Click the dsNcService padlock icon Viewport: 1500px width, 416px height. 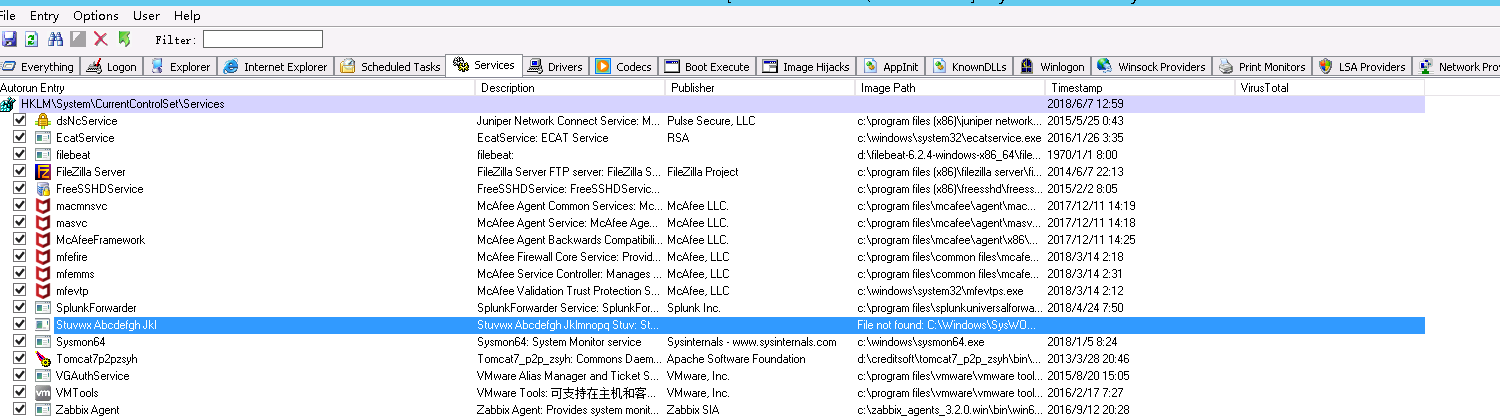pyautogui.click(x=43, y=121)
